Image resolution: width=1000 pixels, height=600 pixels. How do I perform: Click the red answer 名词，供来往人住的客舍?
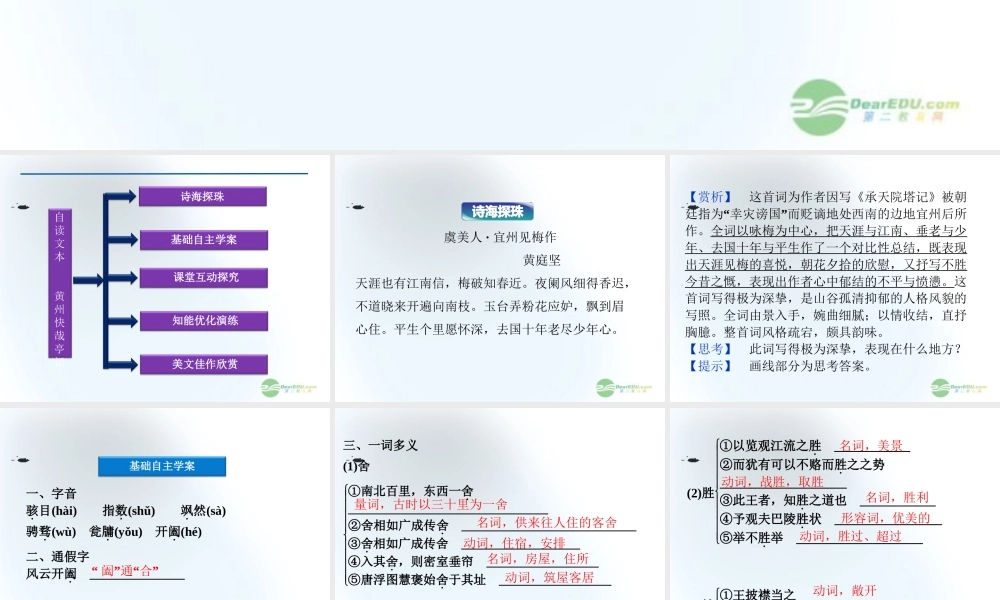[547, 522]
